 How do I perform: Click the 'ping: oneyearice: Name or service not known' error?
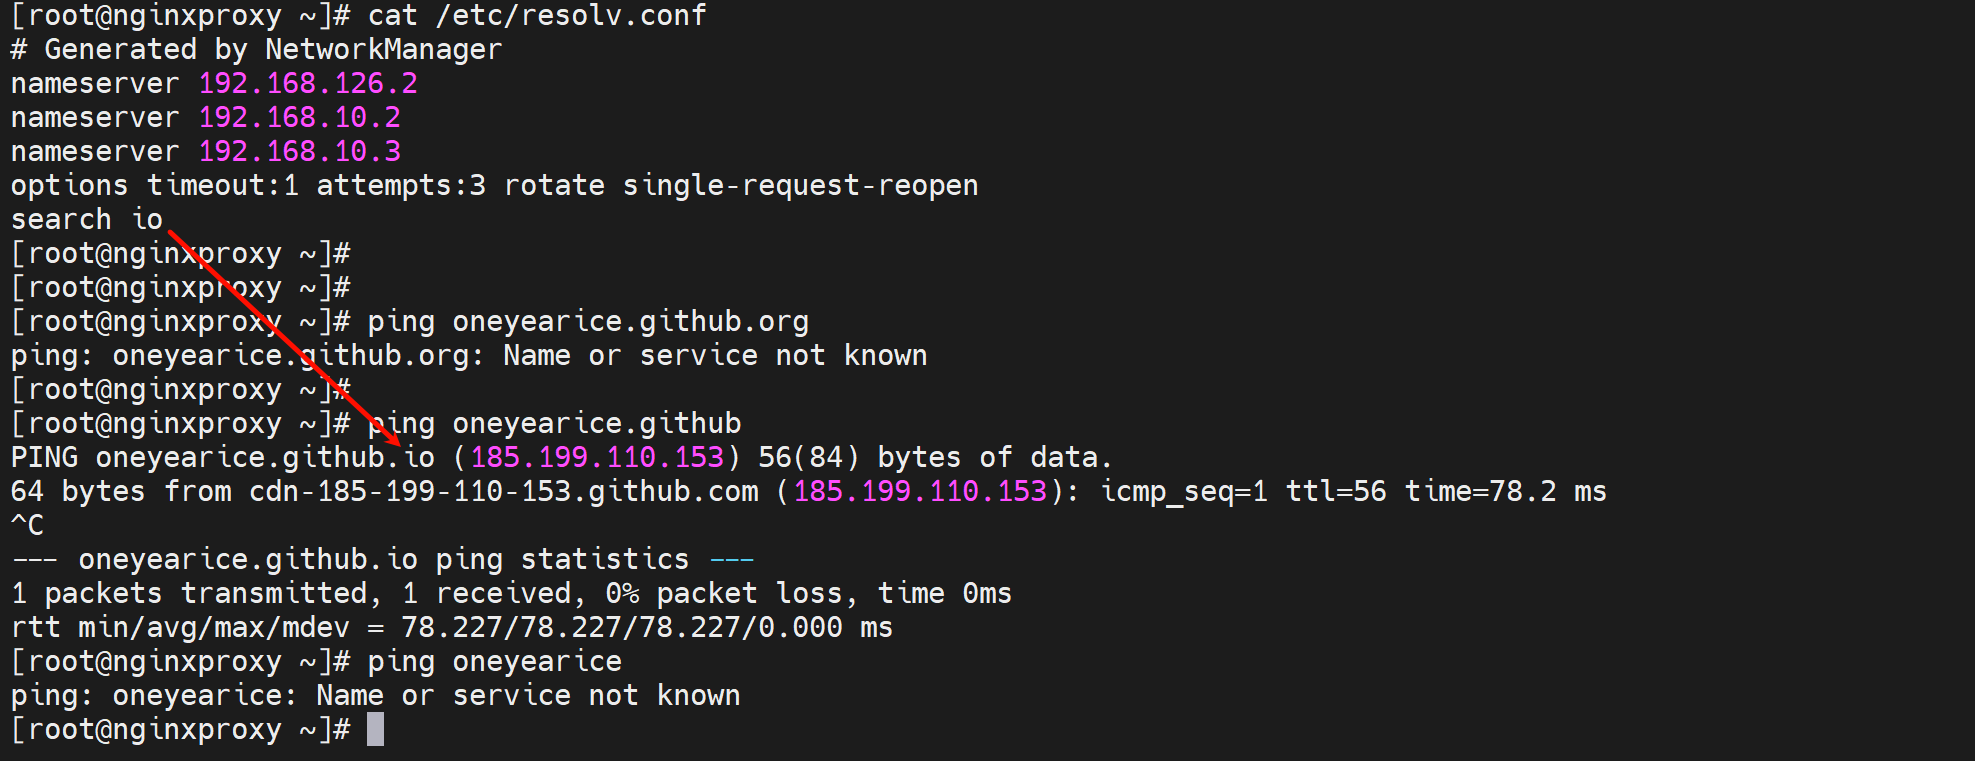click(x=375, y=695)
